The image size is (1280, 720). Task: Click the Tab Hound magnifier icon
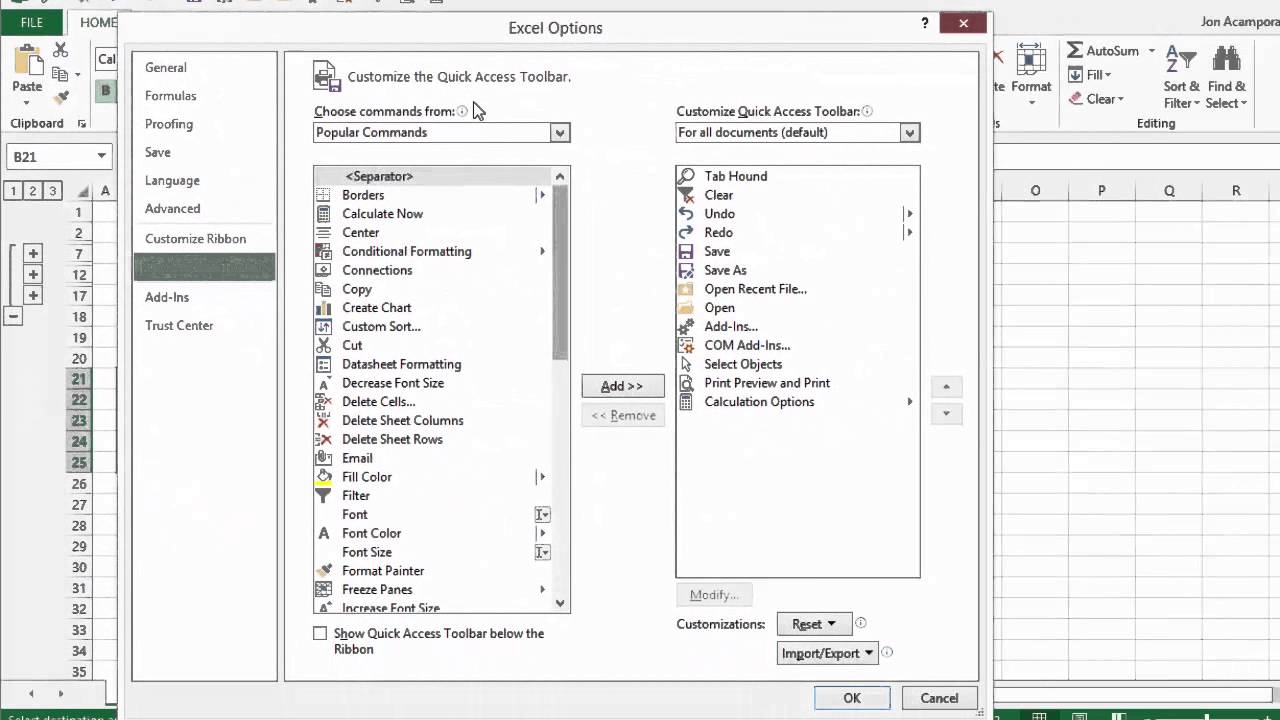(686, 176)
